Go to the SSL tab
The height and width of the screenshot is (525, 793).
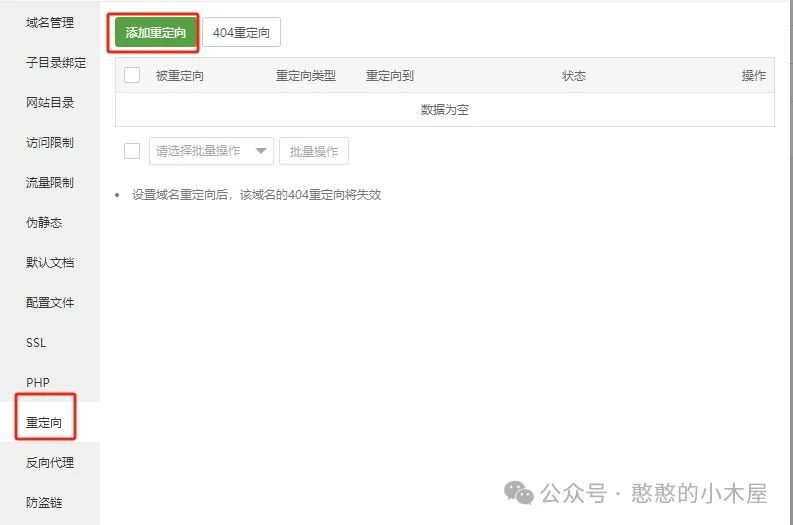coord(36,342)
